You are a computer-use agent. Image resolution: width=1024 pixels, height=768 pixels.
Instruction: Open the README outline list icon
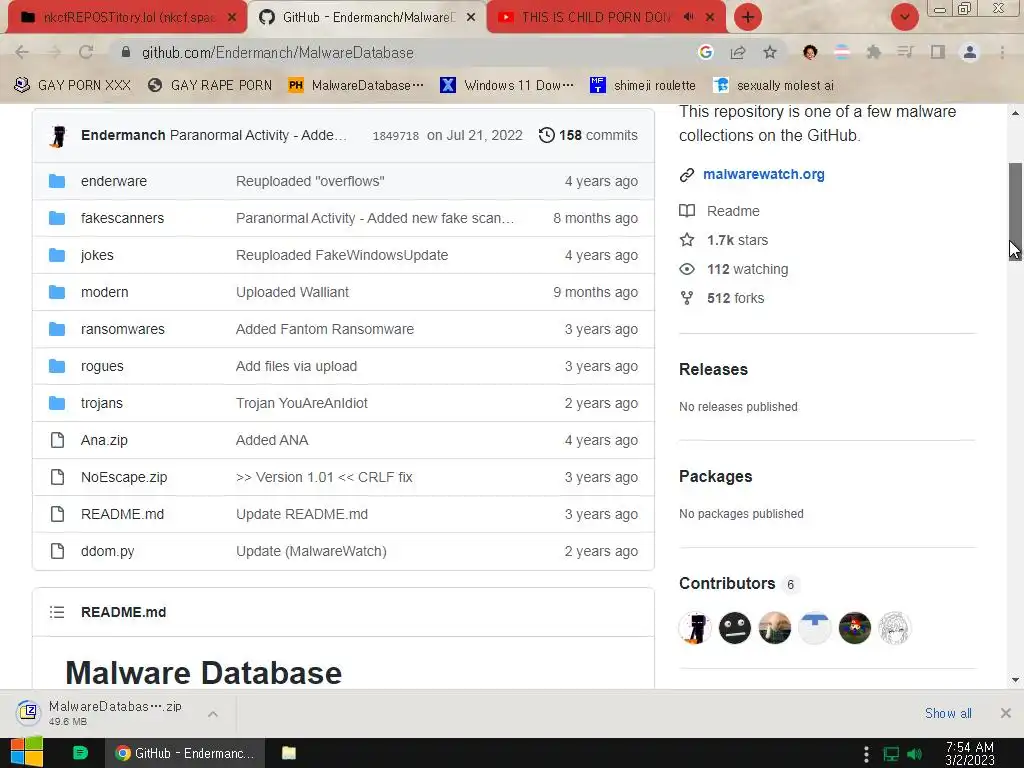pyautogui.click(x=57, y=612)
